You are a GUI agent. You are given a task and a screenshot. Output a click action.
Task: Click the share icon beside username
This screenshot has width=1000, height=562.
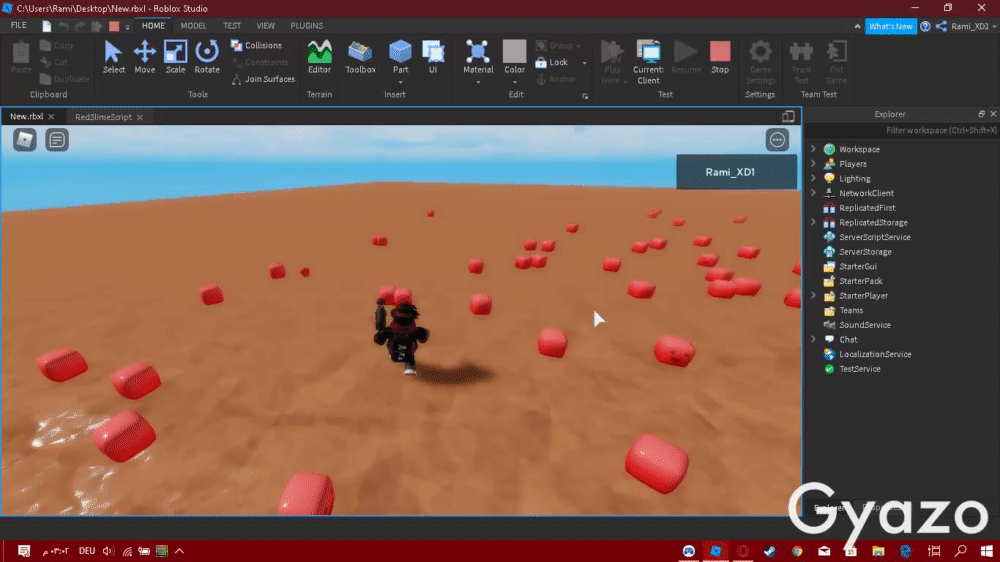(941, 26)
